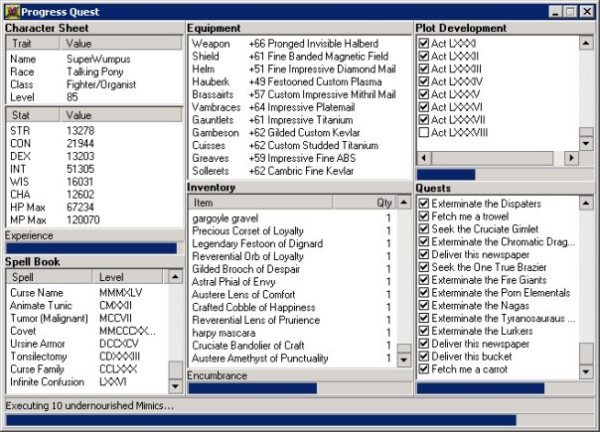Click Inventory list scroll down arrow
600x432 pixels.
coord(404,360)
